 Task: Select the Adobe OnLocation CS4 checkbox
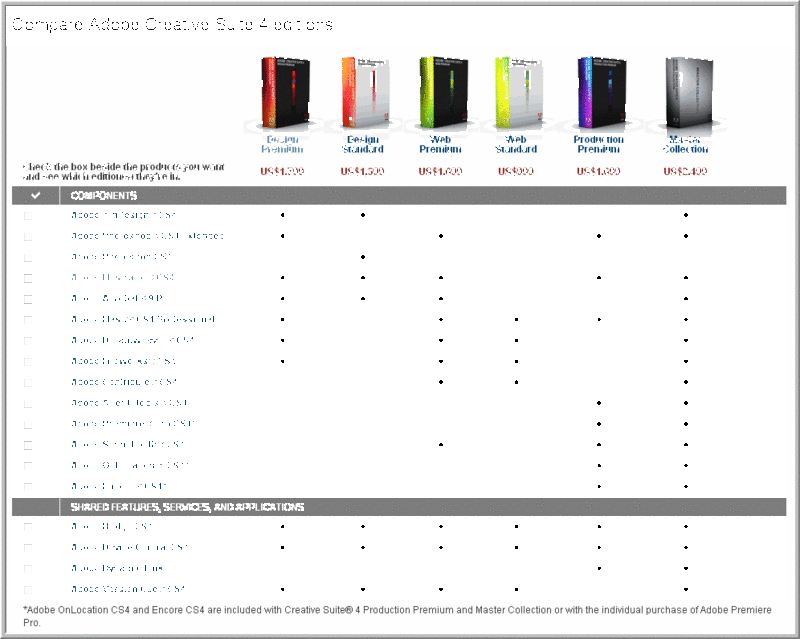pyautogui.click(x=28, y=466)
